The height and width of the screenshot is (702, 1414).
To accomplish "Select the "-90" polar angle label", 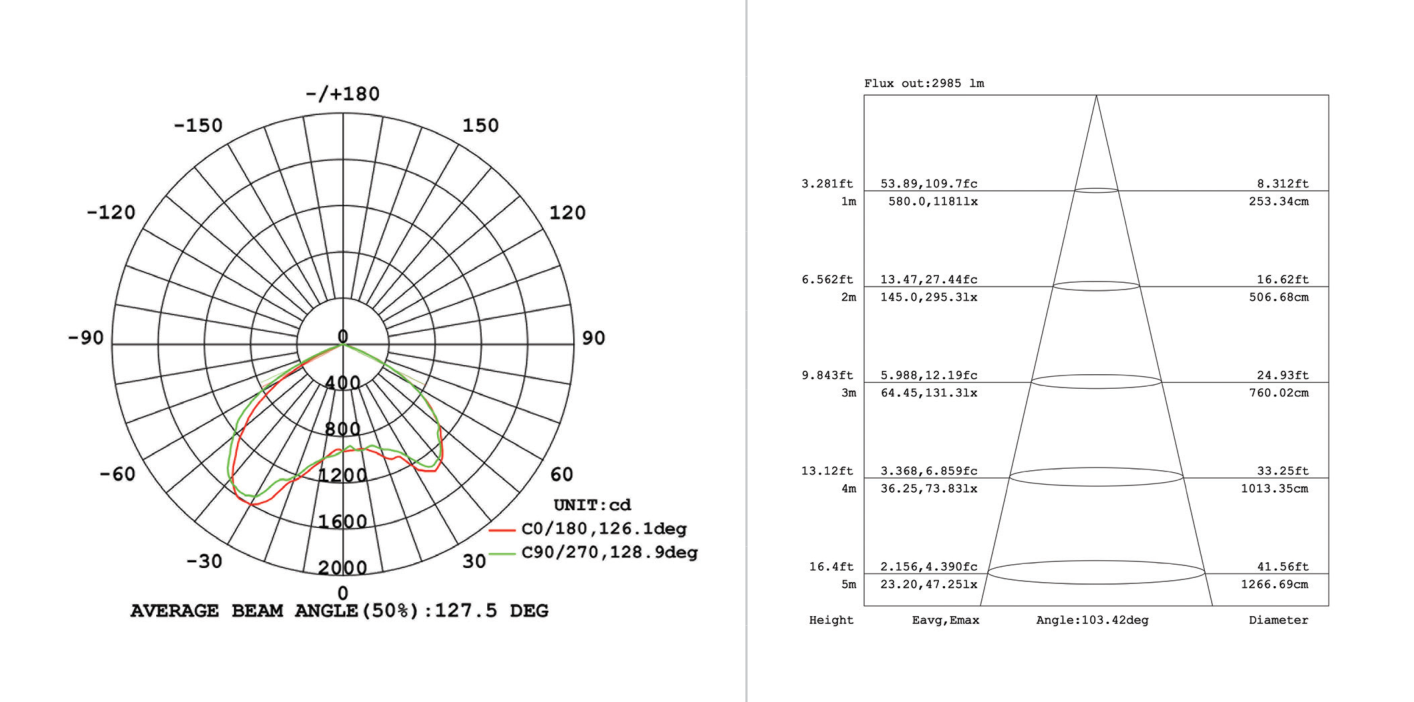I will [x=87, y=338].
